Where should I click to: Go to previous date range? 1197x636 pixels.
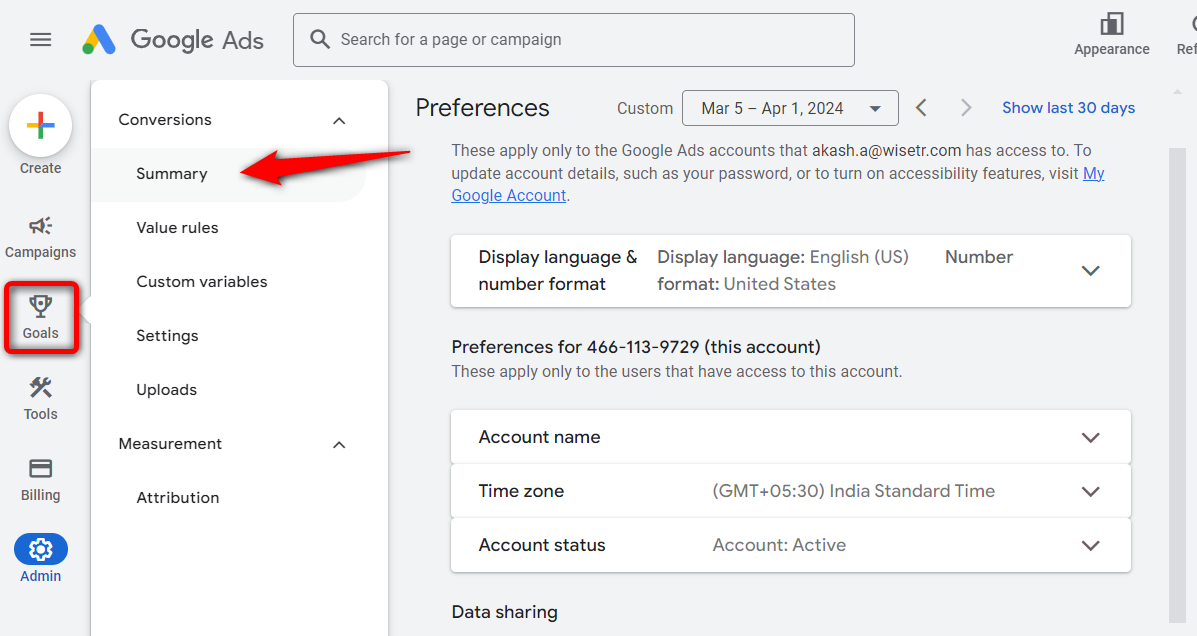tap(921, 108)
